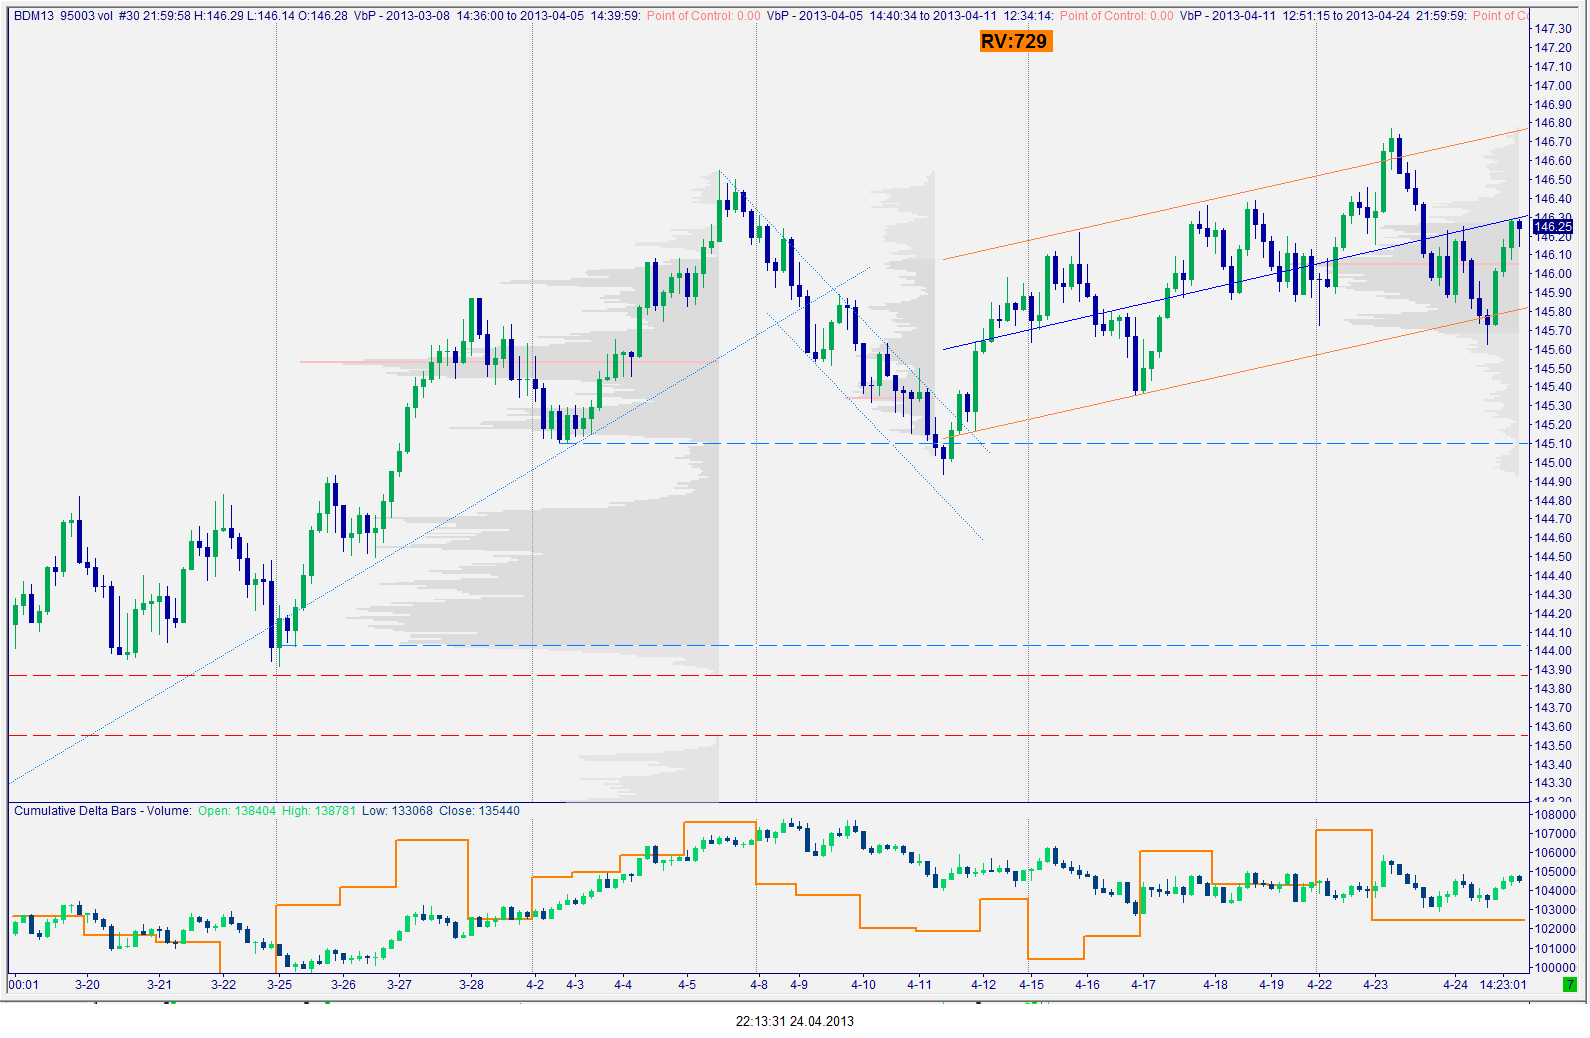
Task: Click the 22:13:31 24.04.2013 timestamp
Action: 795,1021
